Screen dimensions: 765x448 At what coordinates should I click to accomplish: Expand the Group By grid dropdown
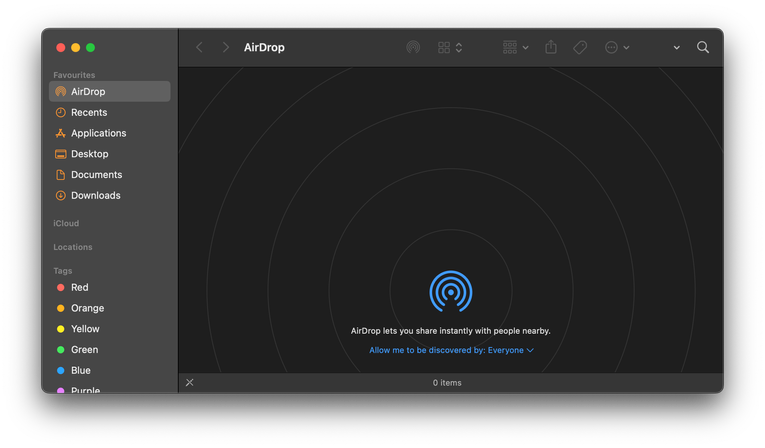[x=516, y=47]
